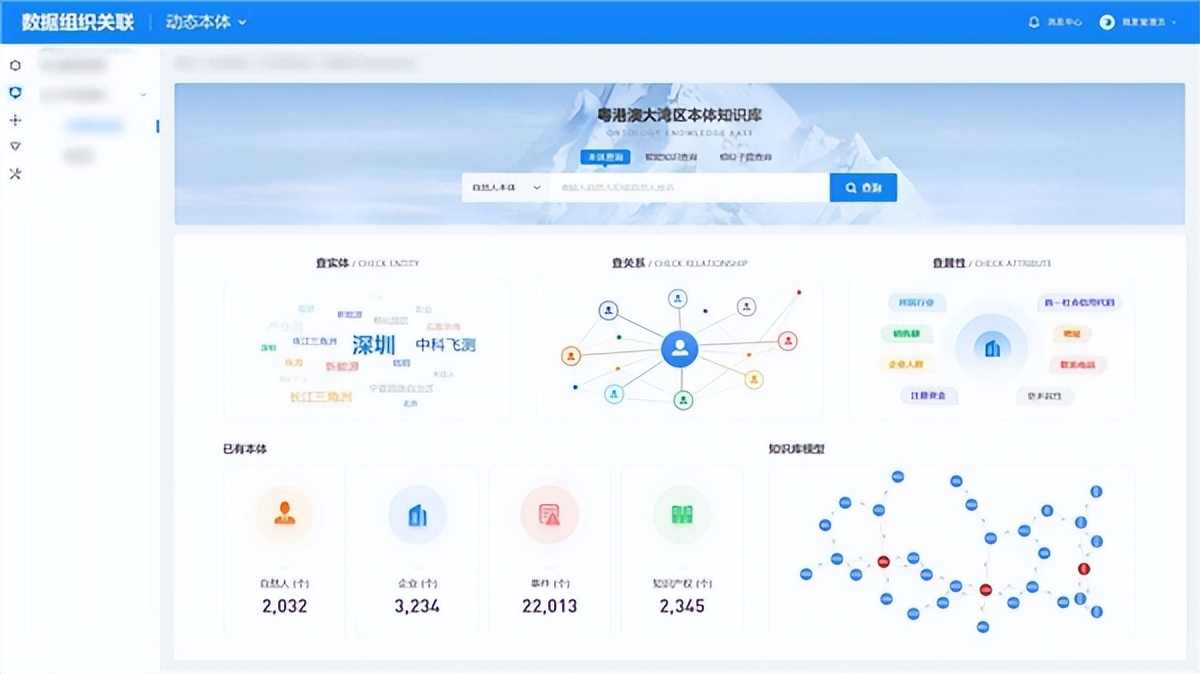Select the hexagon icon in the left sidebar
The height and width of the screenshot is (674, 1200).
pyautogui.click(x=15, y=64)
